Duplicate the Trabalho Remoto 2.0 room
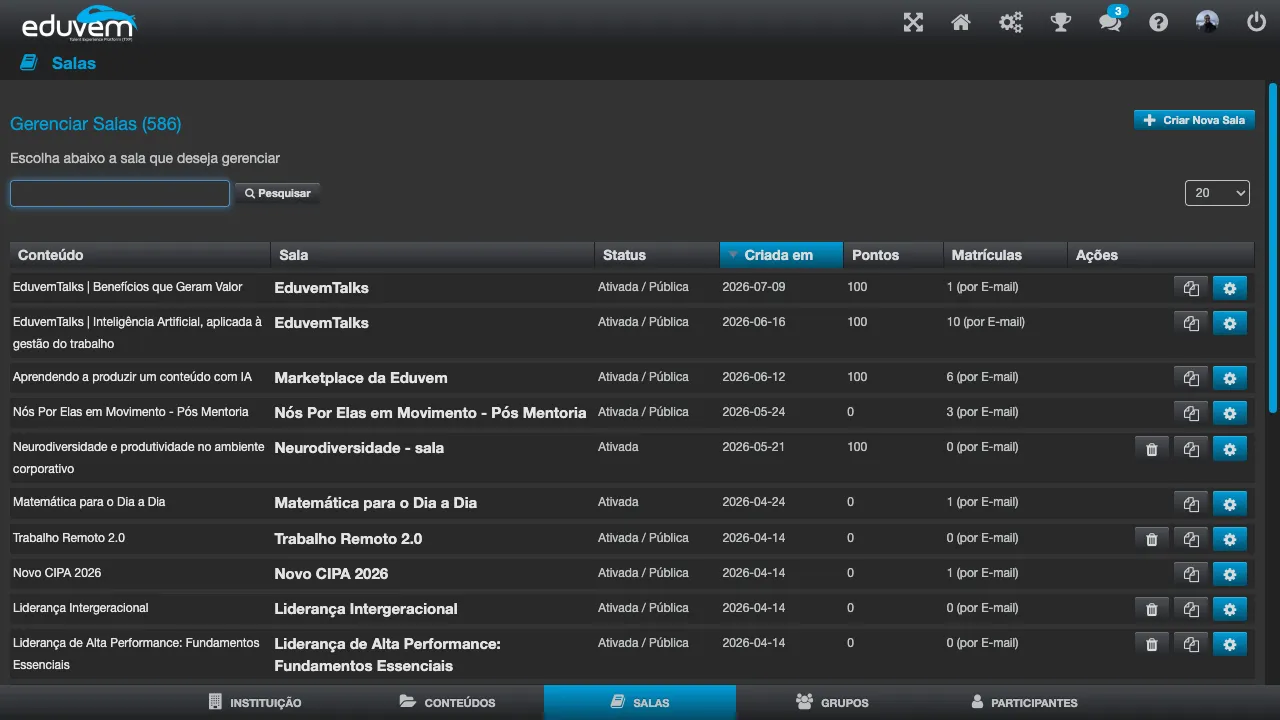 1191,539
